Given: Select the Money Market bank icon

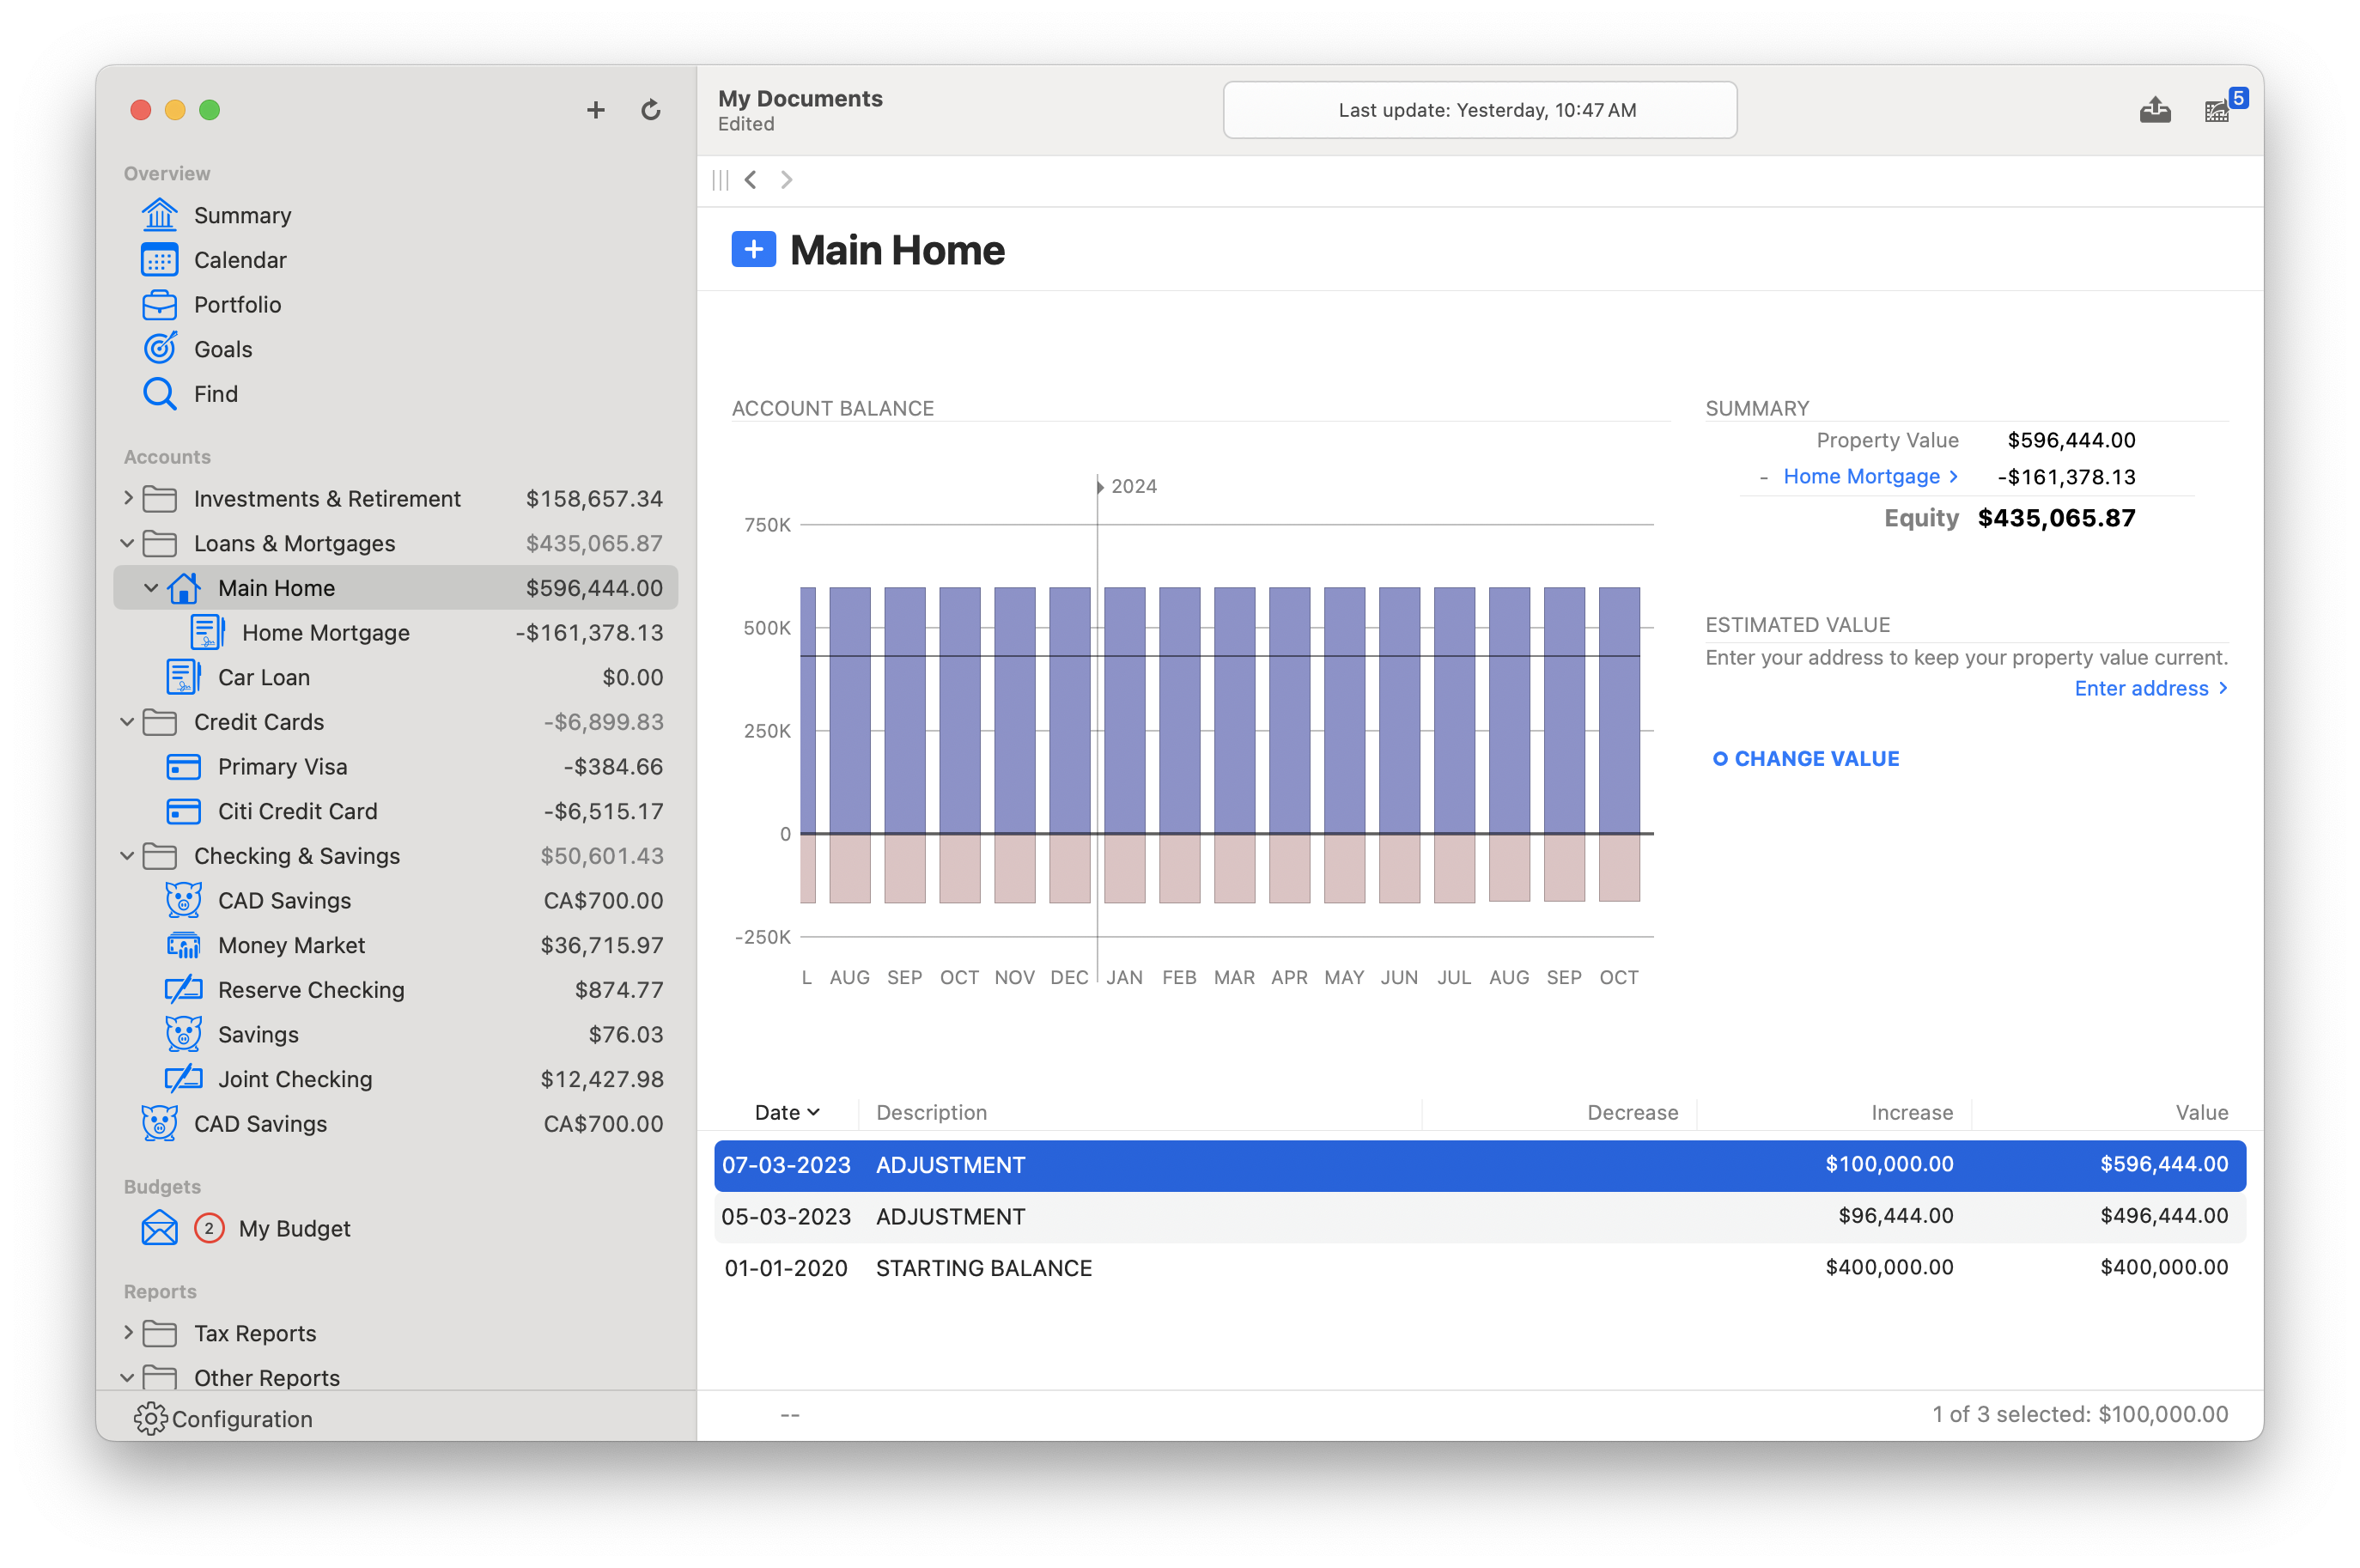Looking at the screenshot, I should [183, 945].
